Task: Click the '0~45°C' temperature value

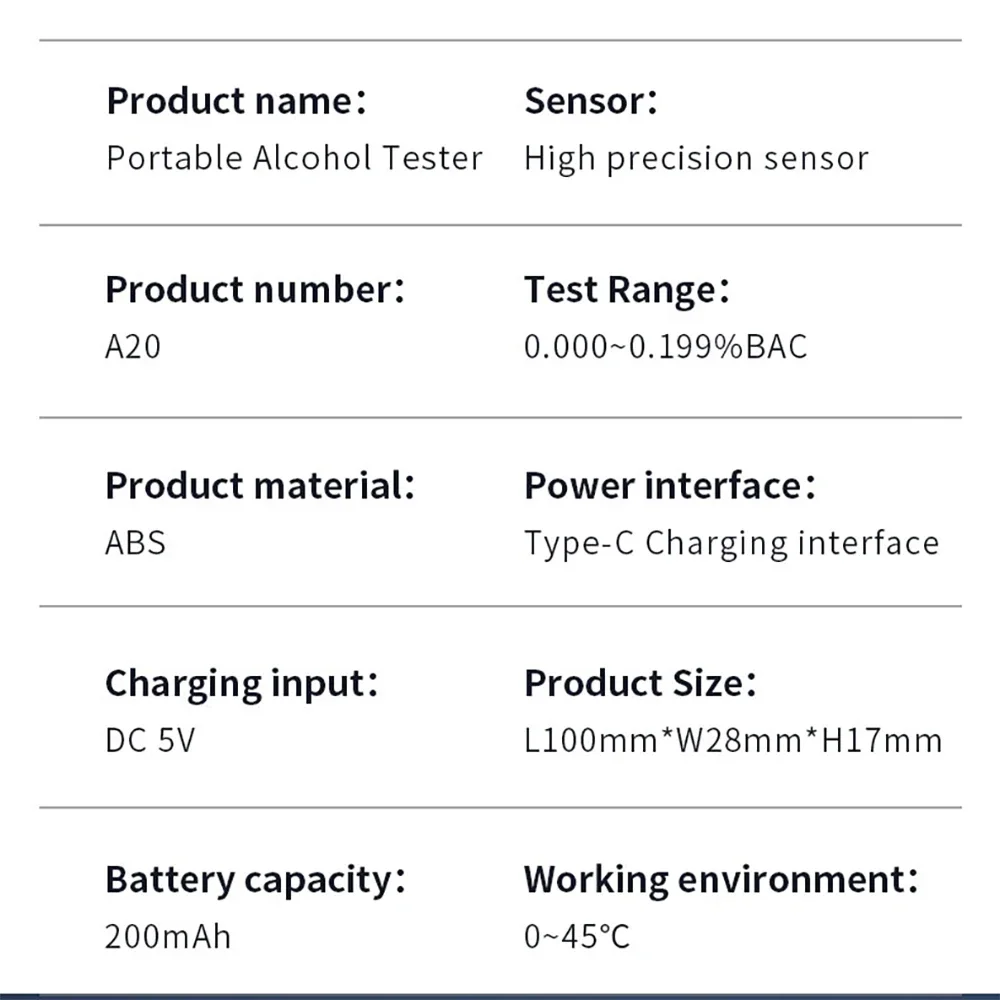Action: coord(577,937)
